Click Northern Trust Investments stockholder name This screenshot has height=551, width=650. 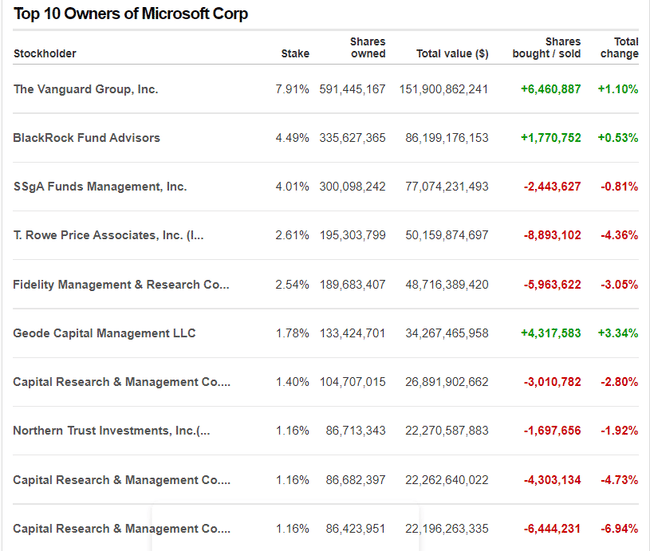click(111, 431)
